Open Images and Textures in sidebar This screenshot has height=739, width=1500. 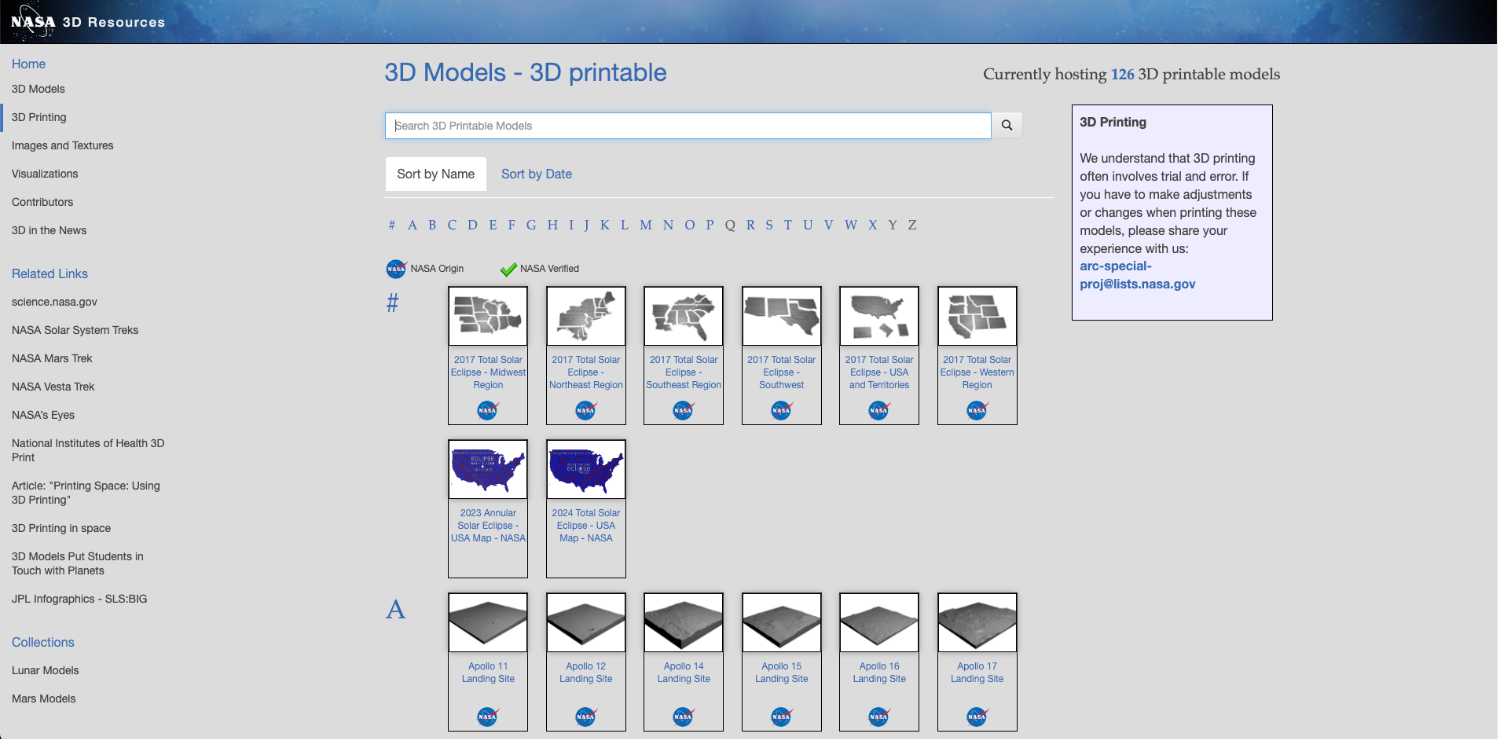click(x=62, y=146)
